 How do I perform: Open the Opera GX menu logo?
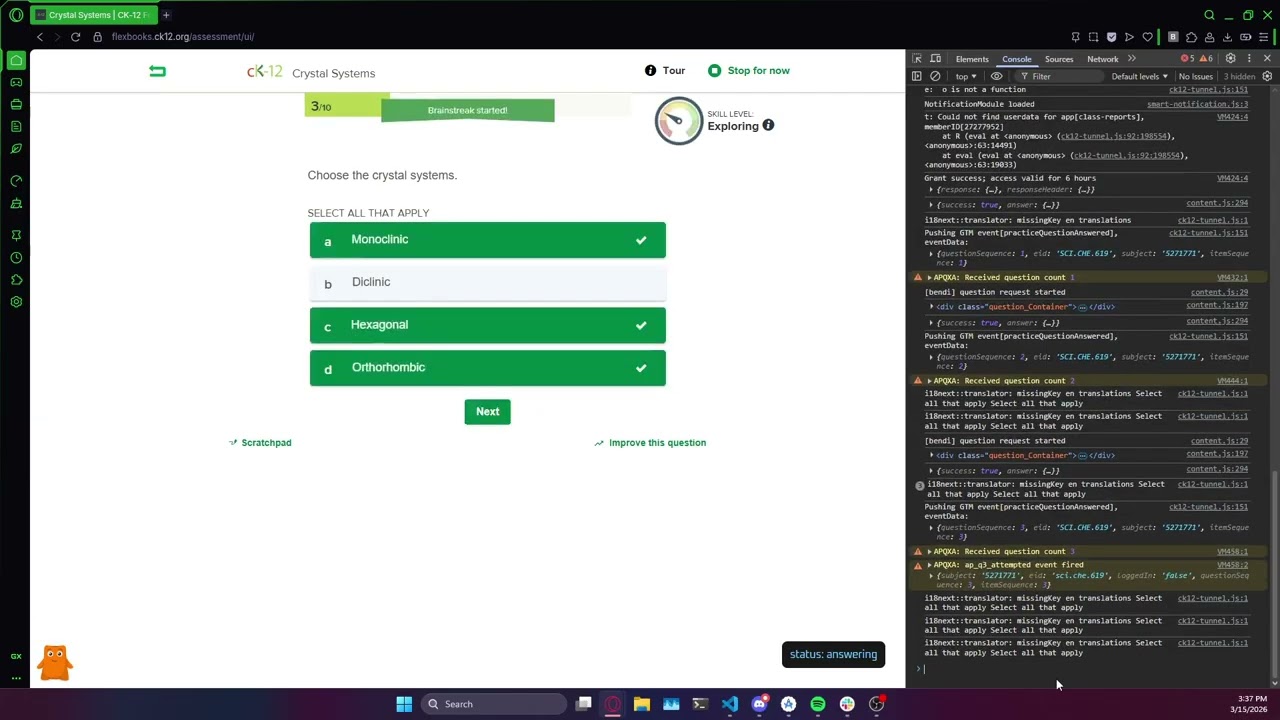pos(16,15)
